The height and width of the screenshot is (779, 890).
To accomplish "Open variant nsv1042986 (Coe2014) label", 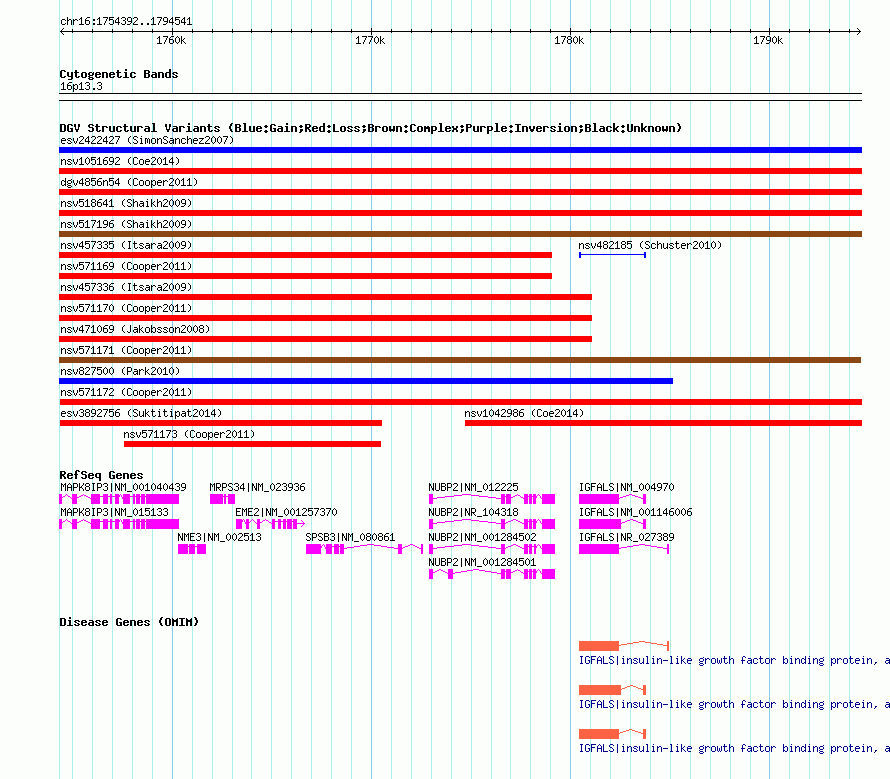I will [524, 413].
